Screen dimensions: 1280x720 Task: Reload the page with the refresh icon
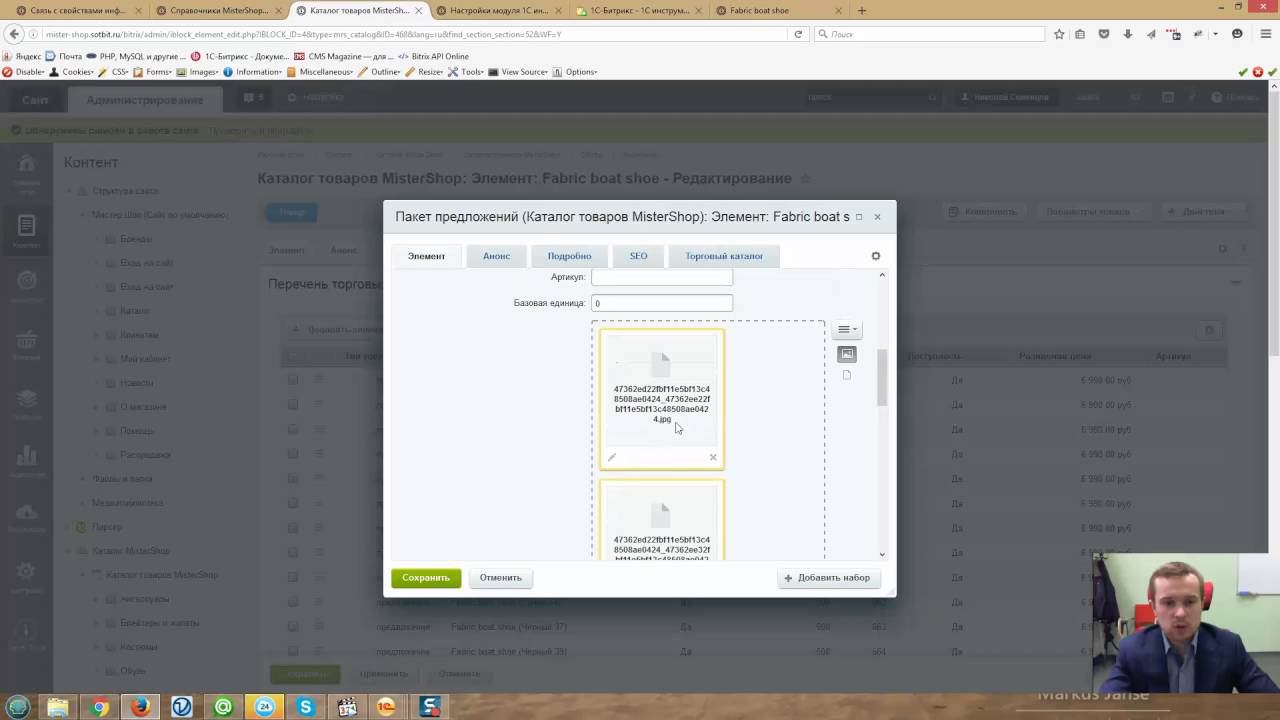coord(798,34)
